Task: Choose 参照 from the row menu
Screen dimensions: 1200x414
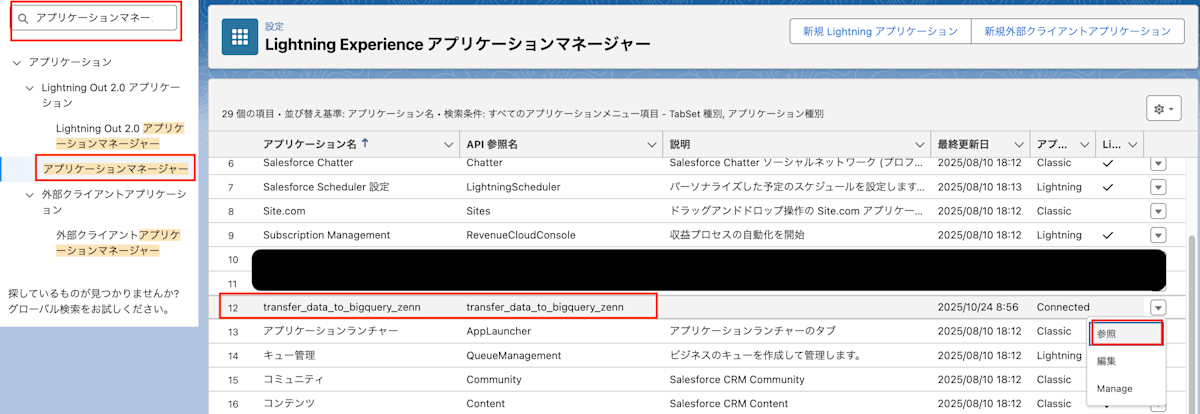Action: click(x=1126, y=334)
